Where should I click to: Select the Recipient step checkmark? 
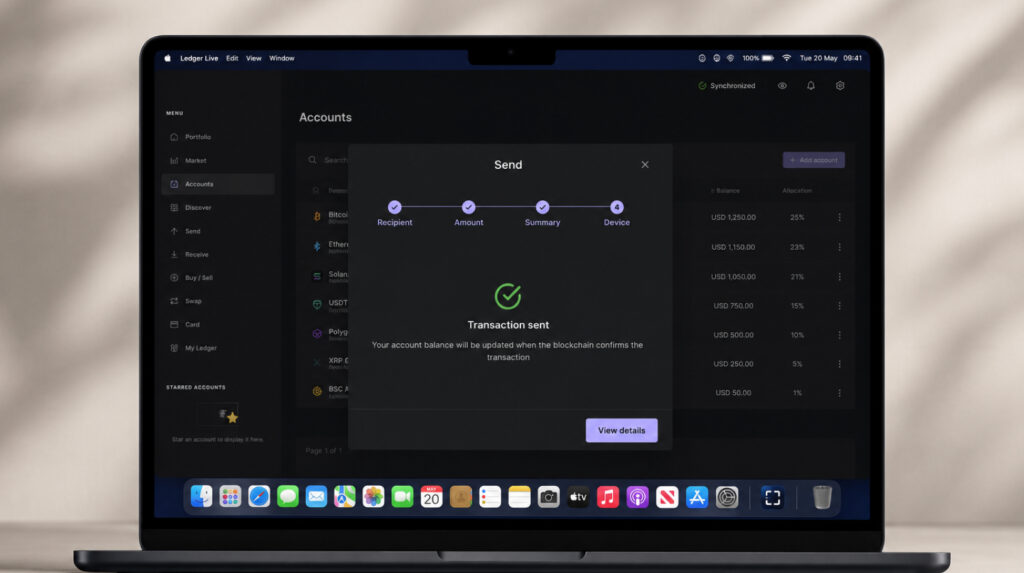[x=394, y=207]
